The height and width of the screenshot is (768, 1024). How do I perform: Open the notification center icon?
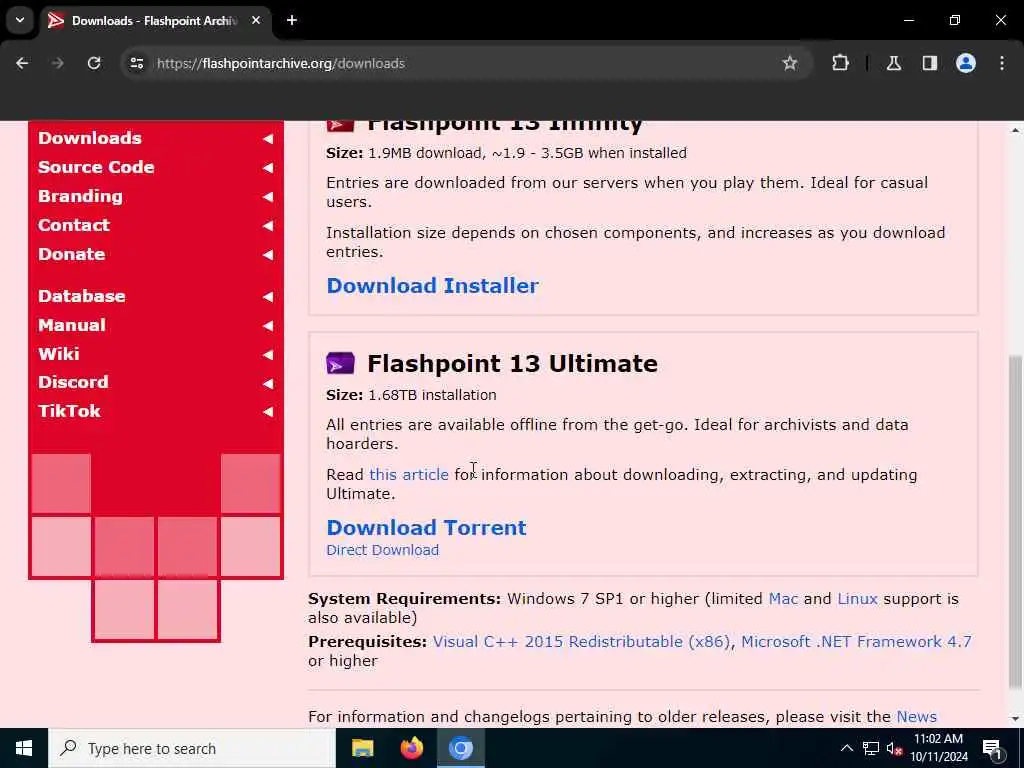point(992,750)
